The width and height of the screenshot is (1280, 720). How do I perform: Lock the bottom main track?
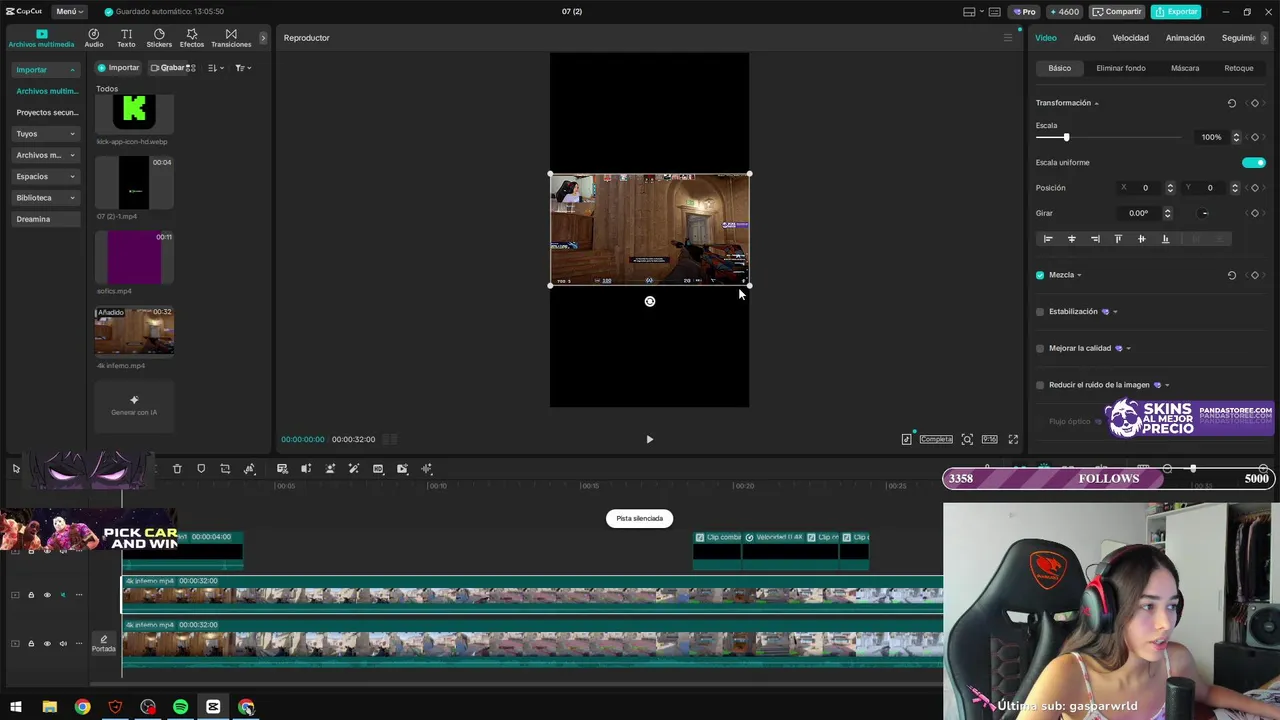31,643
